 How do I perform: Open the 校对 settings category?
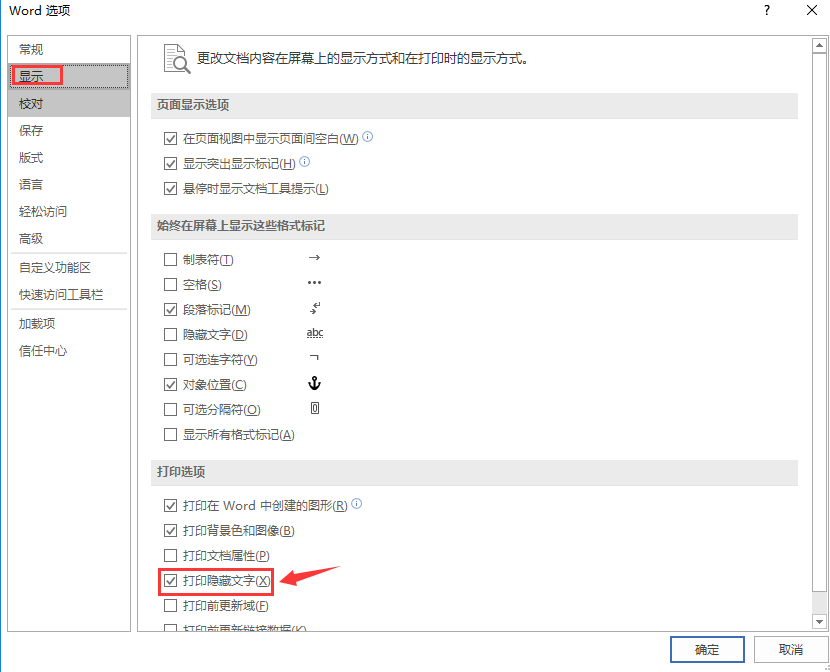coord(69,104)
